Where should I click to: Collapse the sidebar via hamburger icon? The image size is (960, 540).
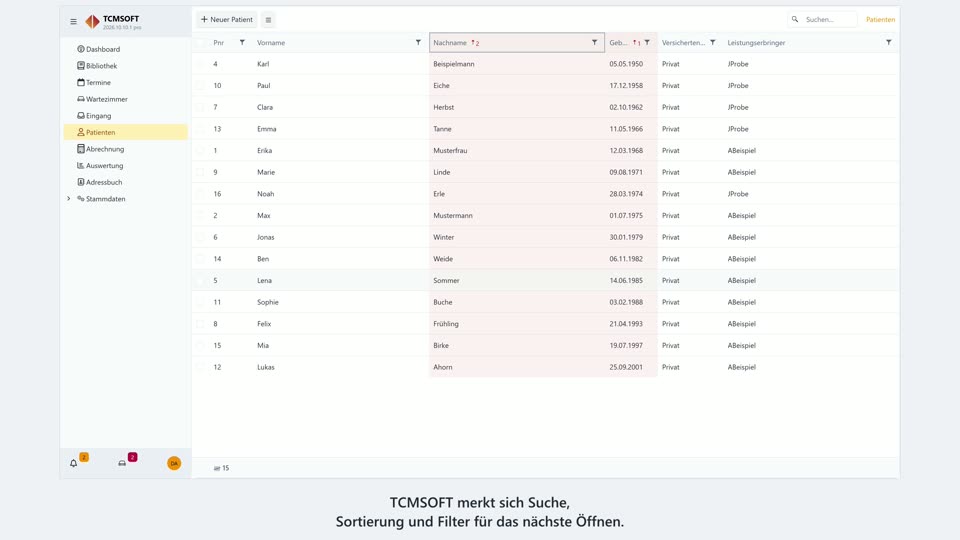click(x=73, y=21)
